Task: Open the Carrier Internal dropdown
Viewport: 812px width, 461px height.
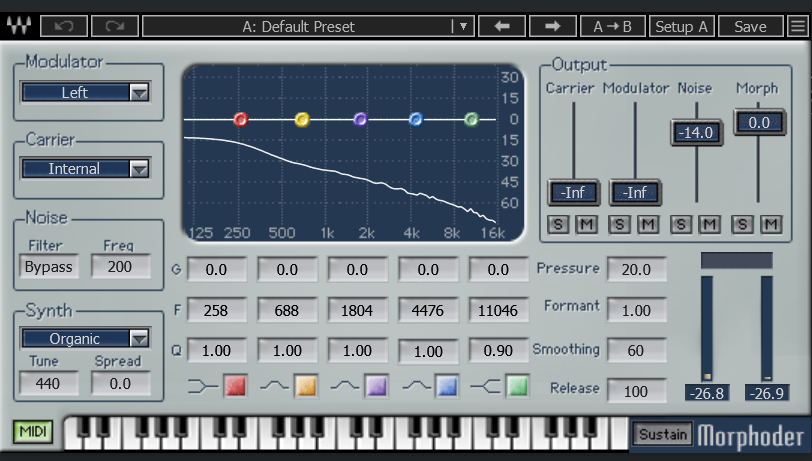Action: 85,169
